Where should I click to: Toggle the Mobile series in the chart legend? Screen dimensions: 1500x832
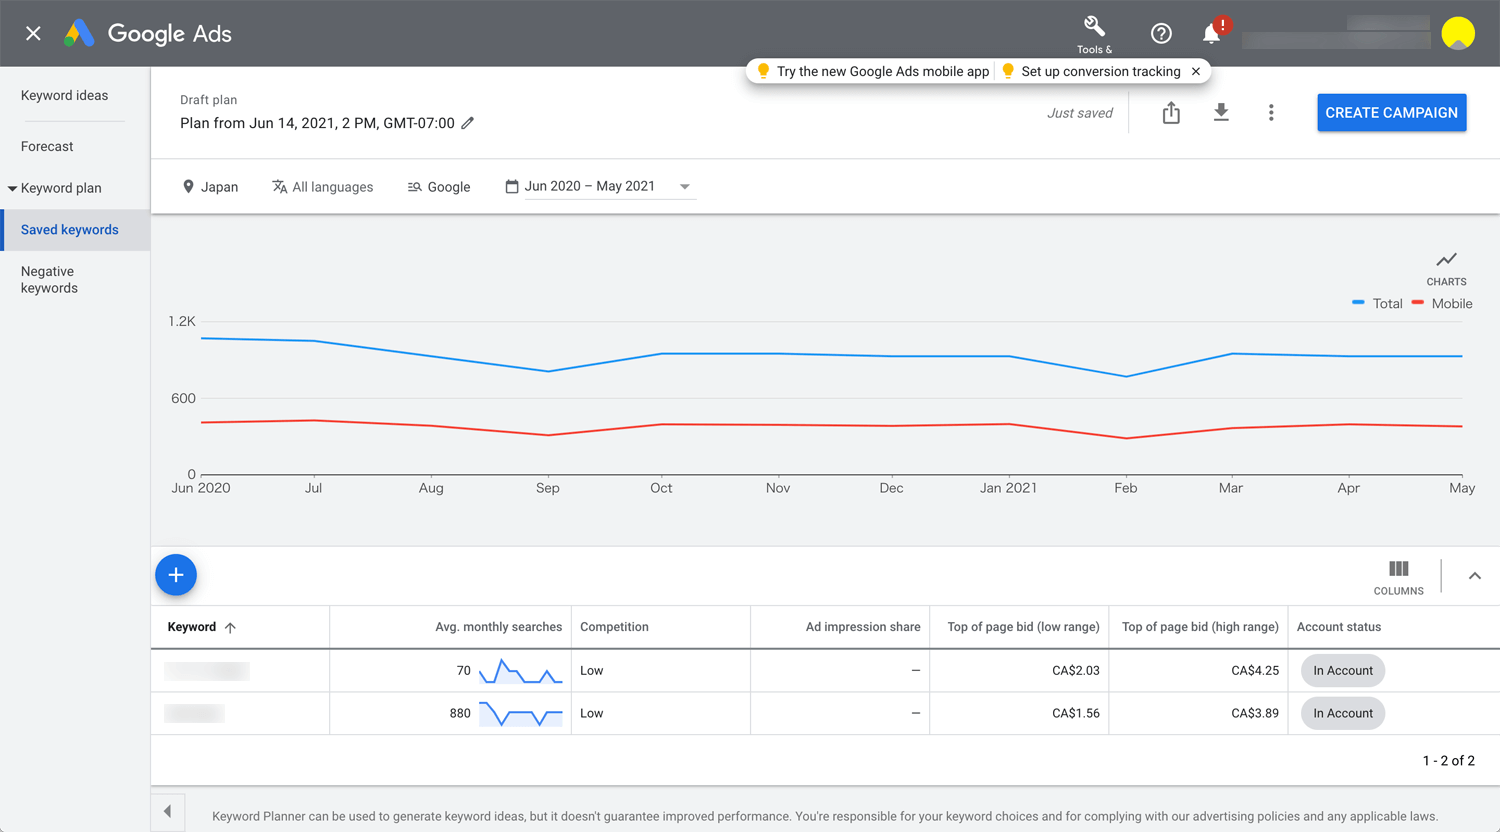[x=1442, y=303]
